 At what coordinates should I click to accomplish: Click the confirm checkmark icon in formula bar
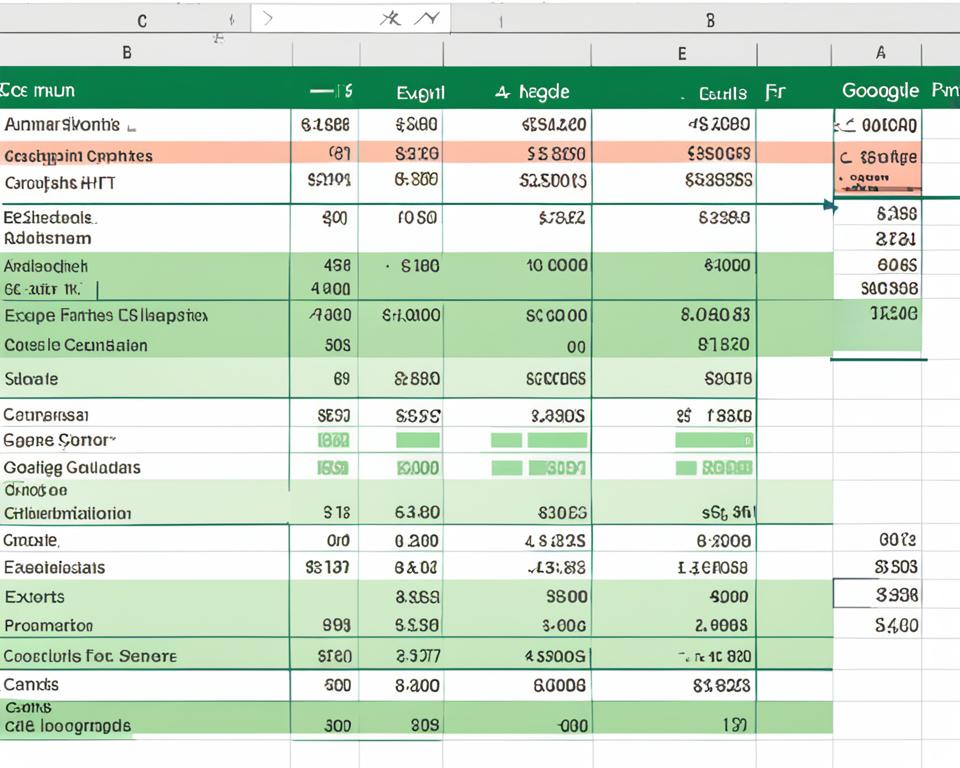[x=427, y=19]
